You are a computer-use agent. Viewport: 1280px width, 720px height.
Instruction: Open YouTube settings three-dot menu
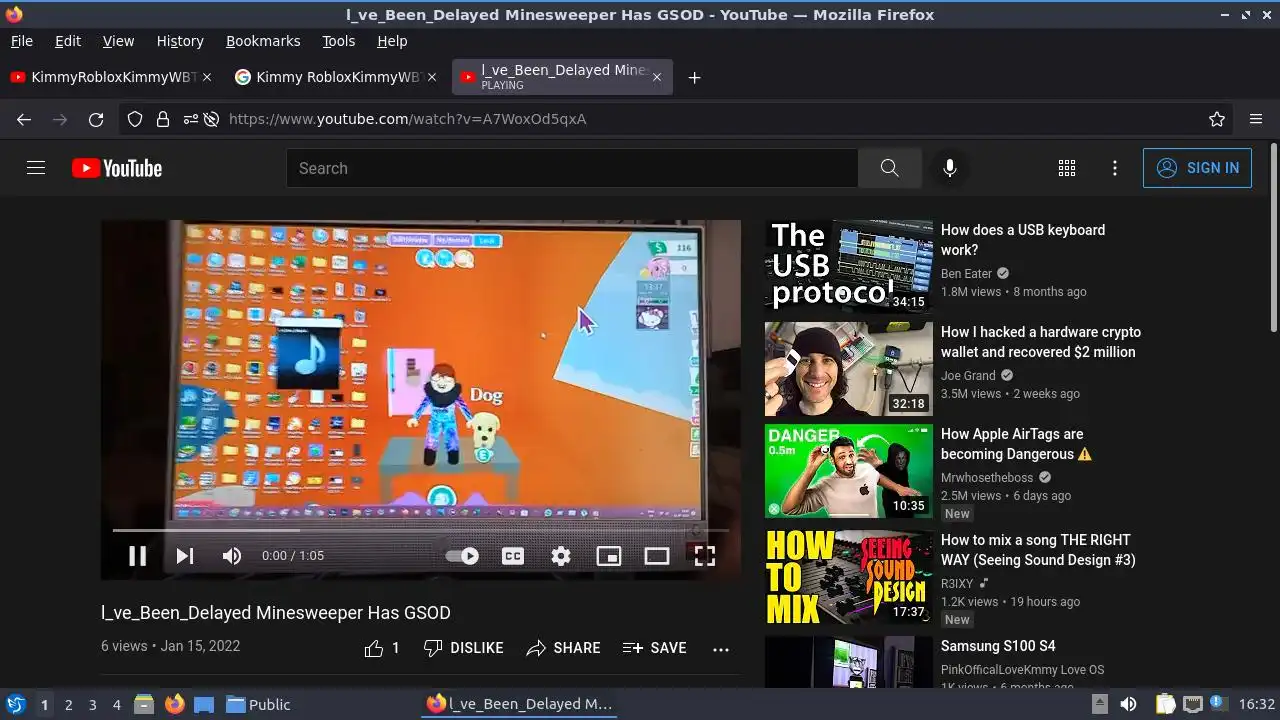pyautogui.click(x=1115, y=168)
